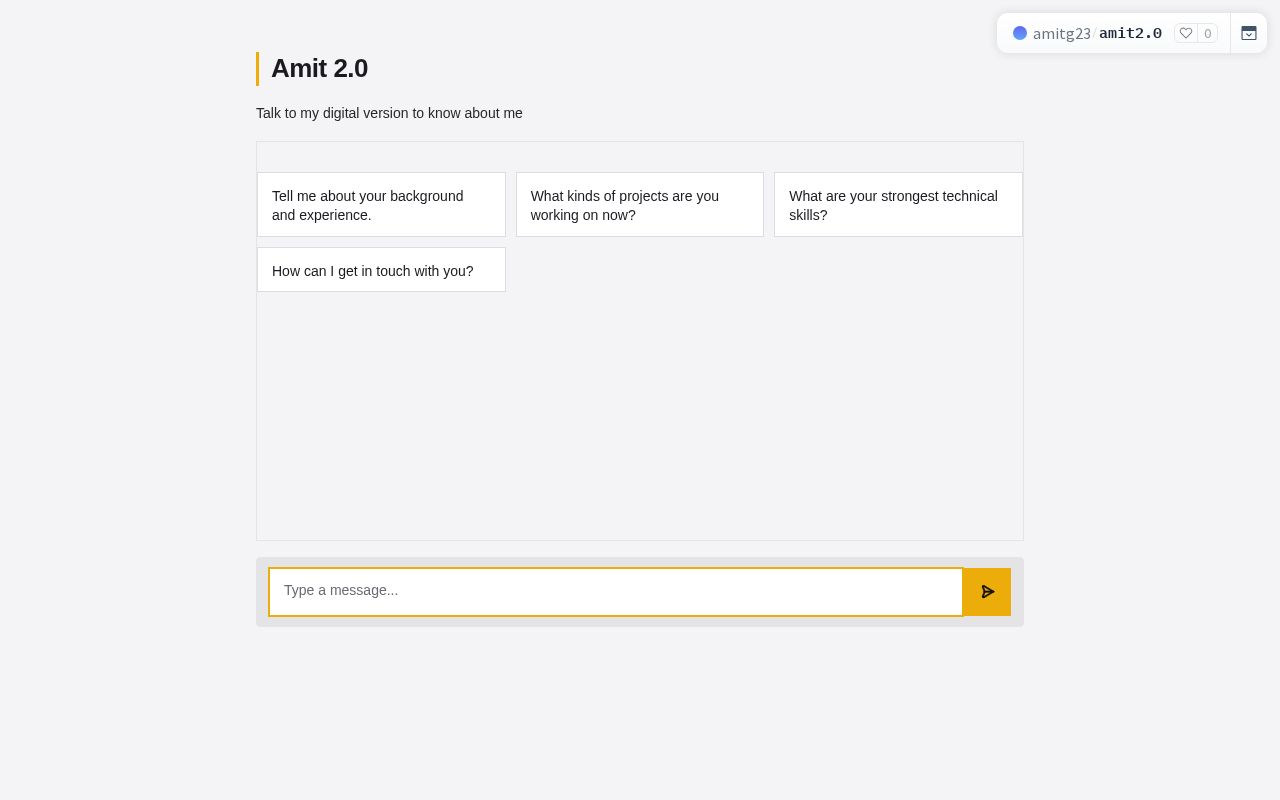The image size is (1280, 800).
Task: Select 'Tell me about your background and experience' prompt
Action: tap(381, 205)
